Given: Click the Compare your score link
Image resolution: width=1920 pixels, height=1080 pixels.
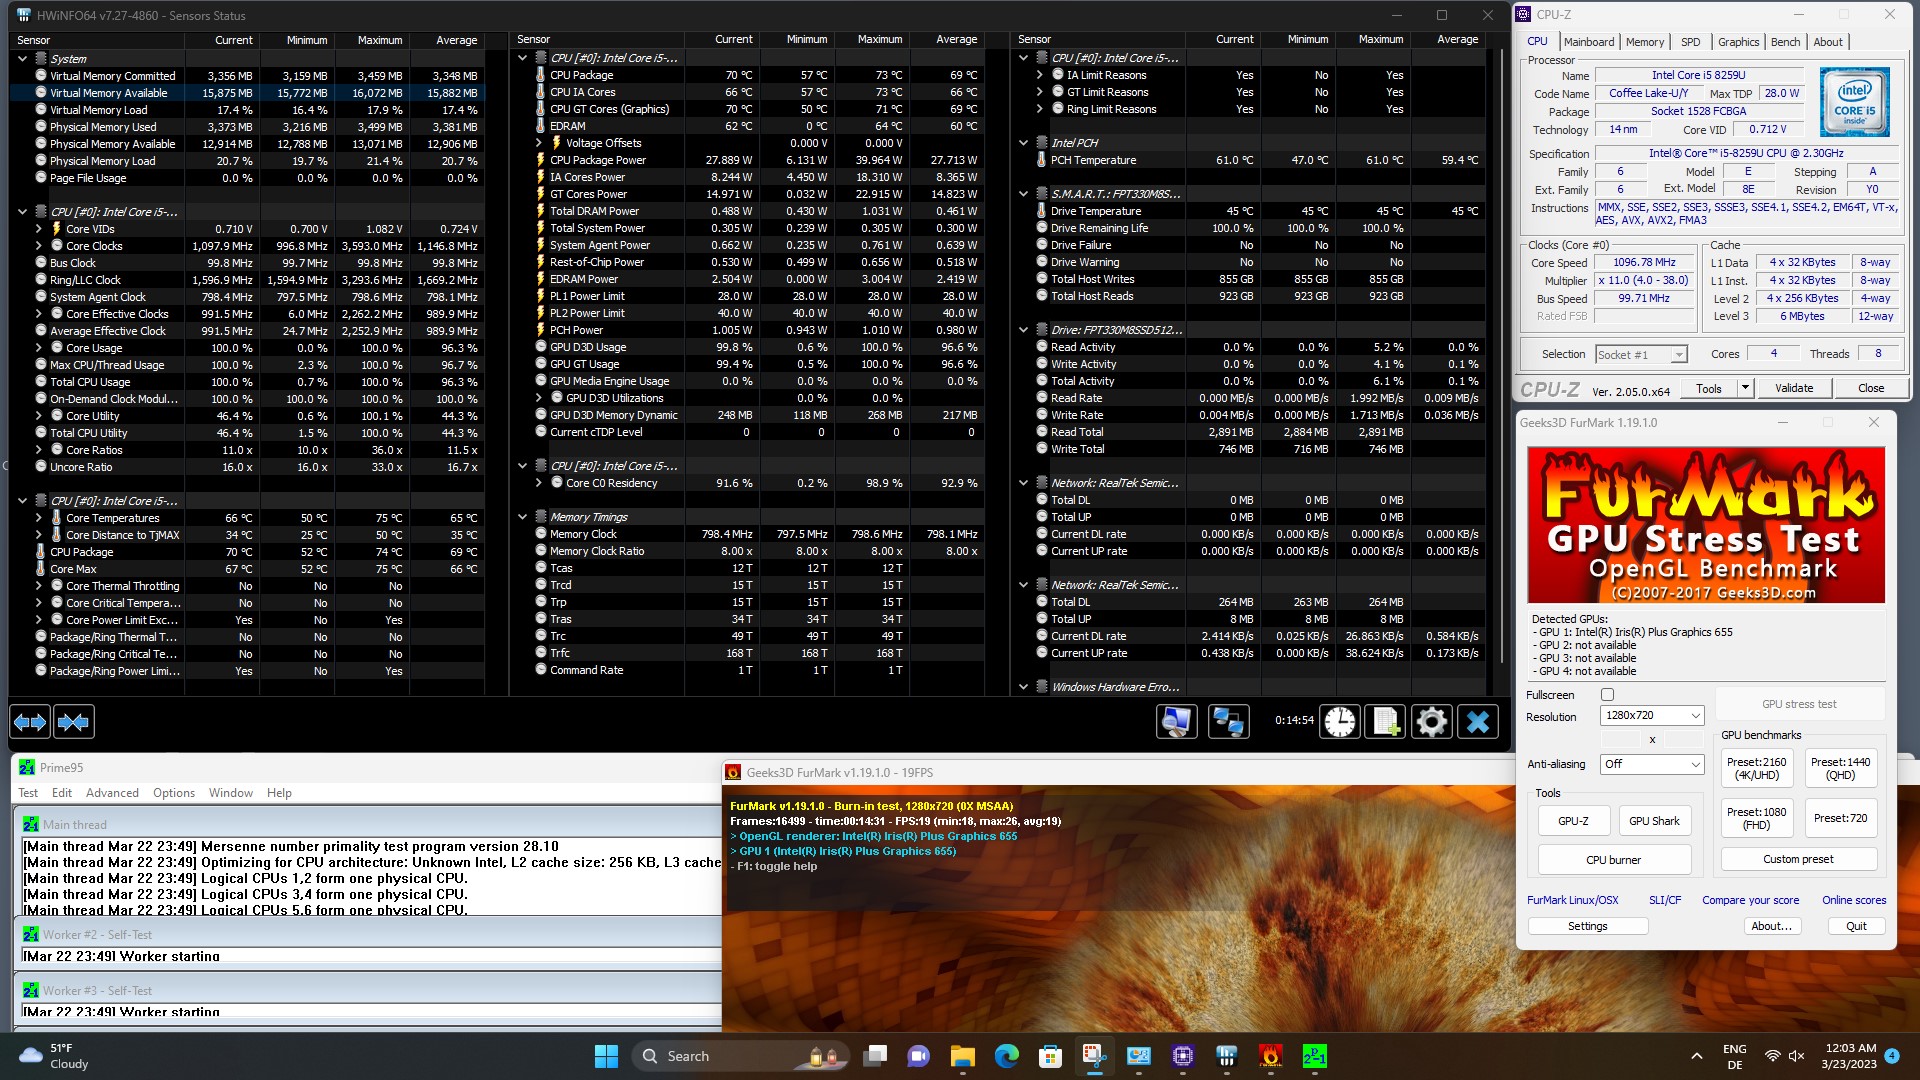Looking at the screenshot, I should coord(1750,900).
